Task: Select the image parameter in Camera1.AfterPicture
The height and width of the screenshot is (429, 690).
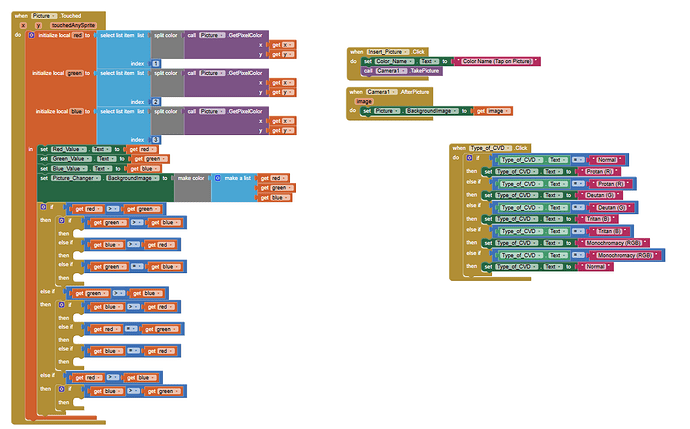Action: coord(364,101)
